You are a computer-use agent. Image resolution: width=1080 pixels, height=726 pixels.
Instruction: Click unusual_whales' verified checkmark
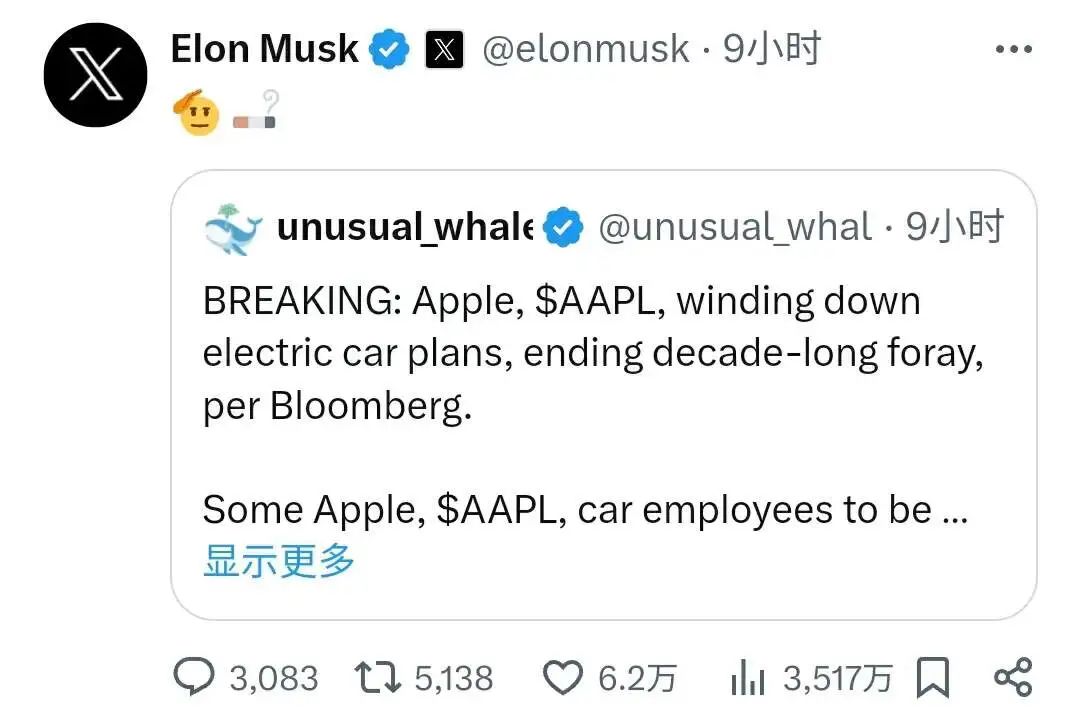coord(564,227)
